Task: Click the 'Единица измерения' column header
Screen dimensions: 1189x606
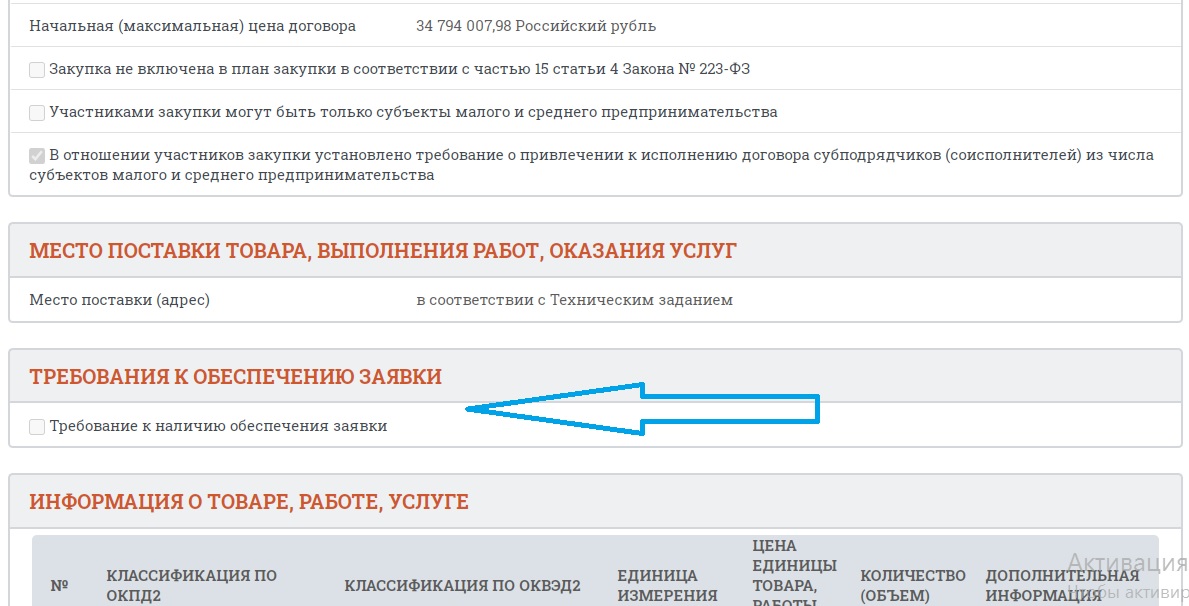Action: pyautogui.click(x=667, y=585)
